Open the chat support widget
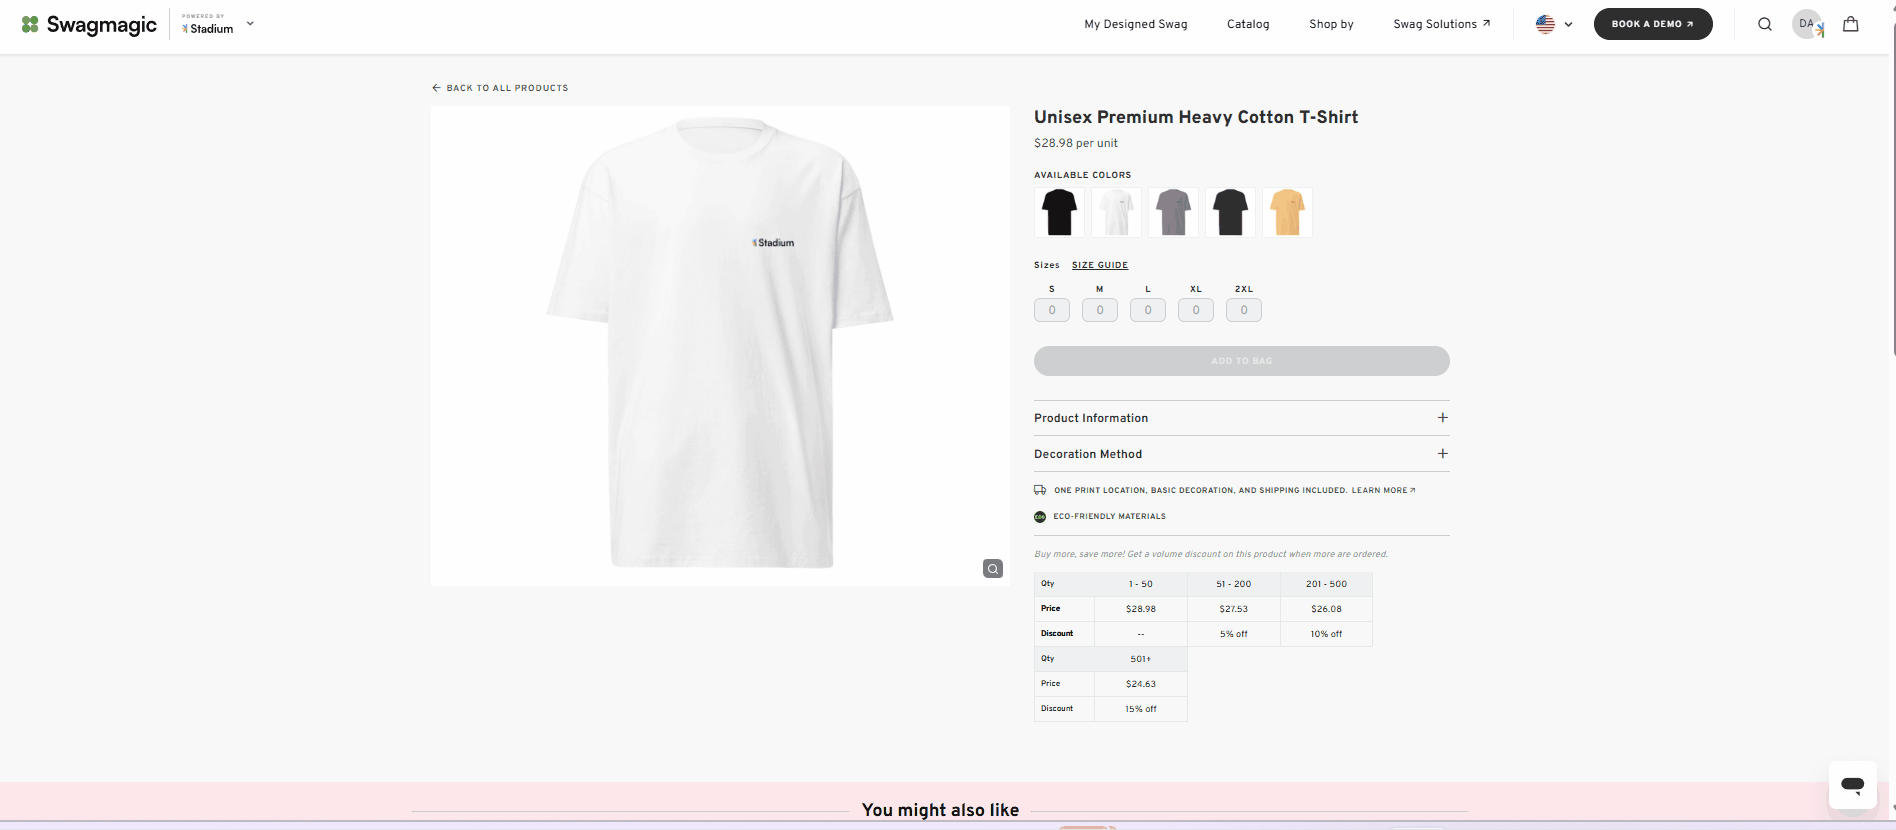The width and height of the screenshot is (1896, 830). click(1853, 785)
